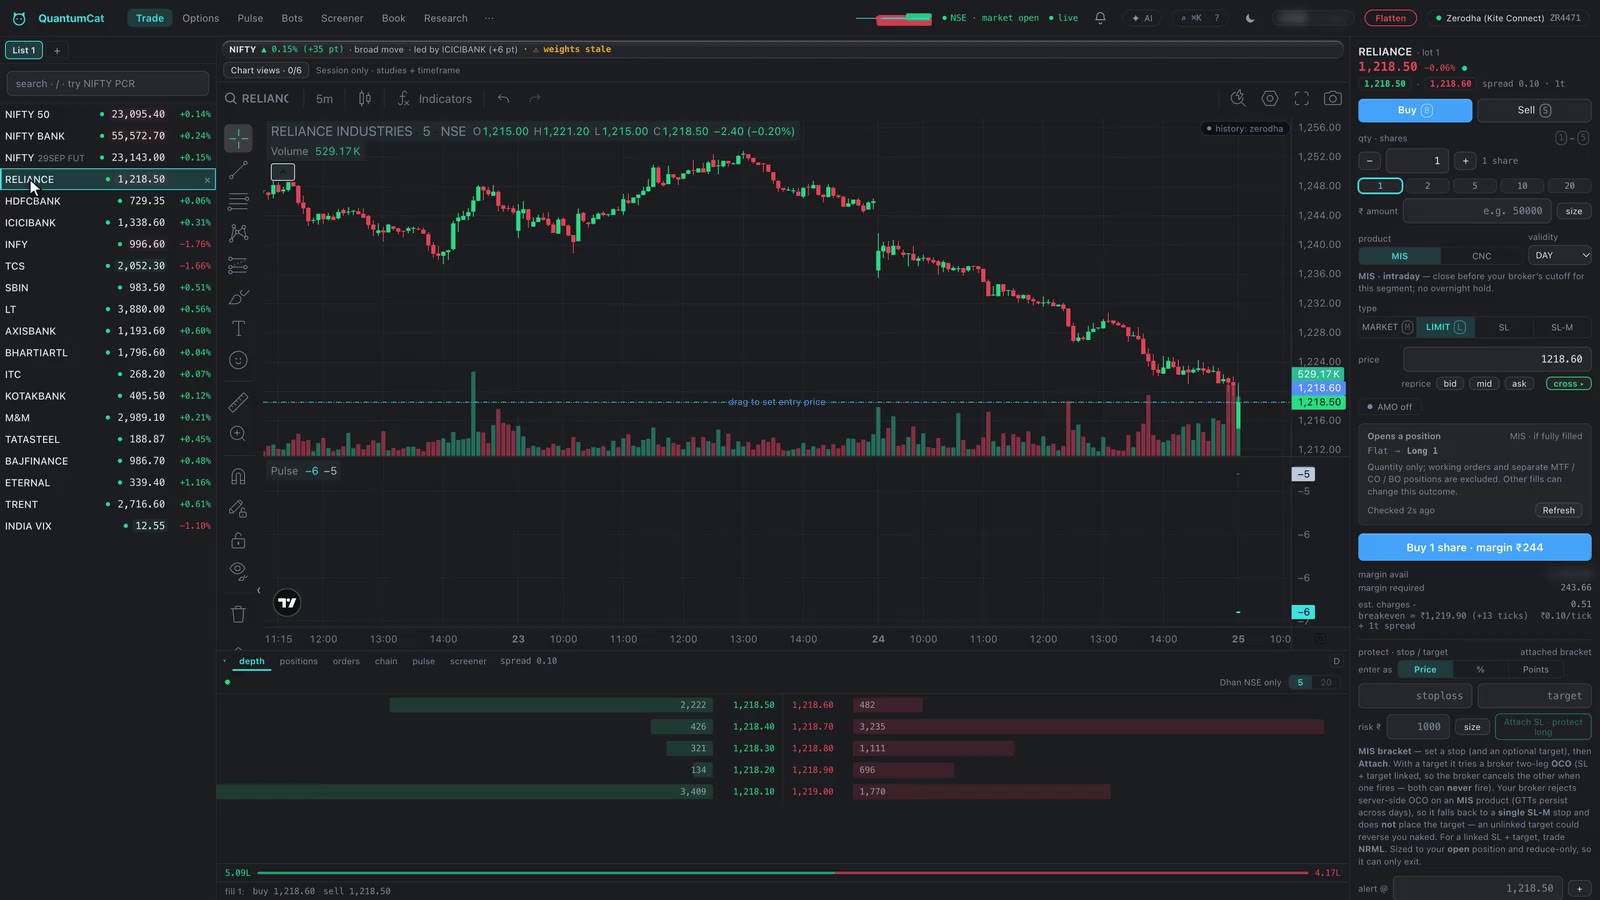
Task: Refresh the position check
Action: point(1558,510)
